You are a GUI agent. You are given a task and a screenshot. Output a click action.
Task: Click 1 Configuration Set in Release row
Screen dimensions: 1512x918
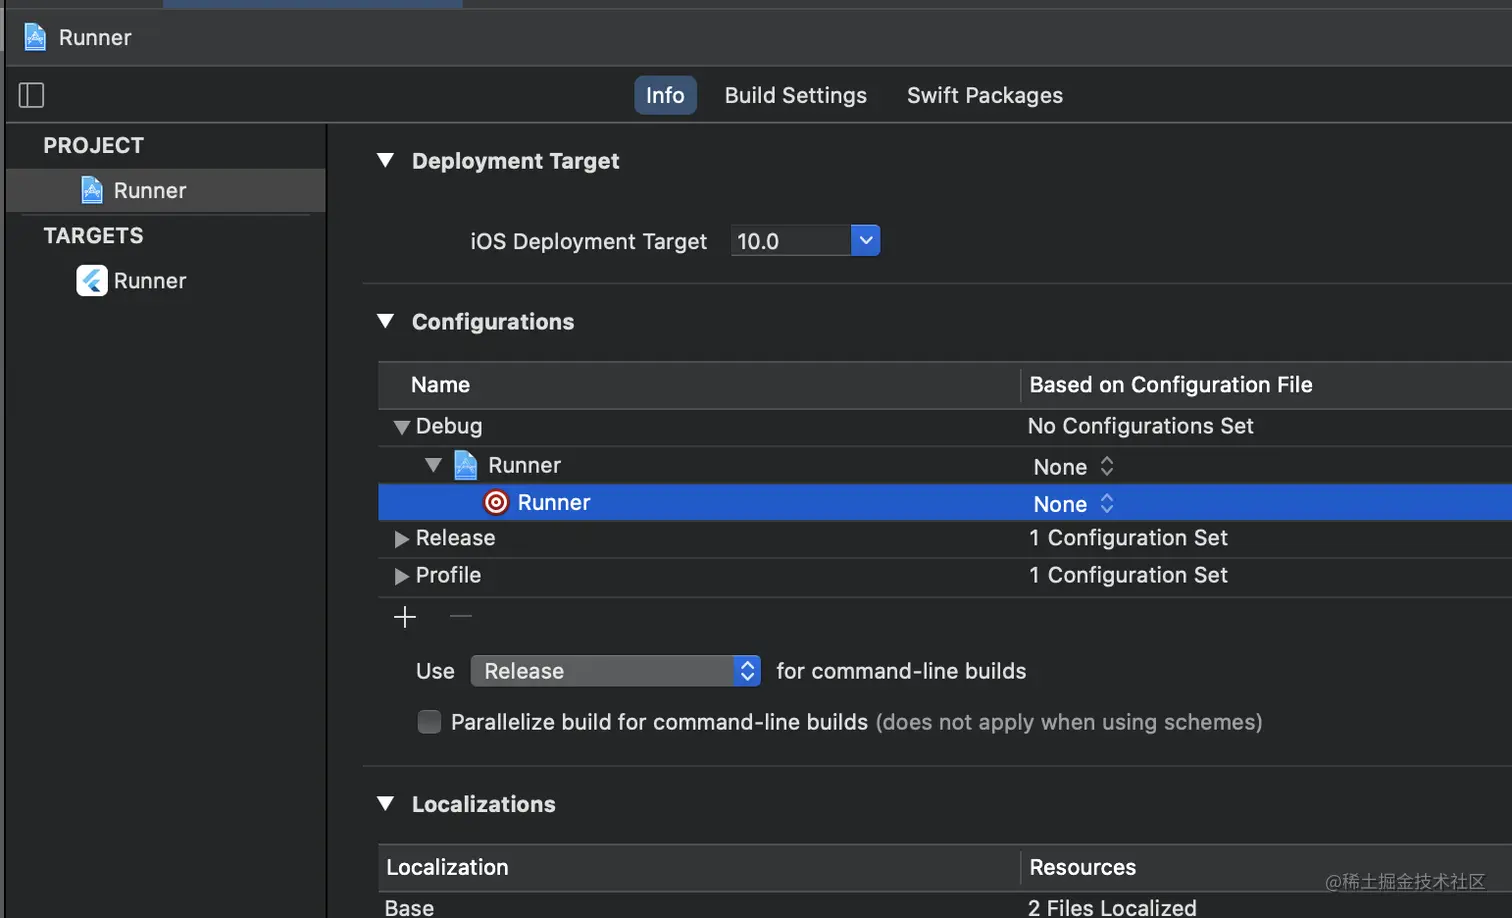pos(1128,538)
